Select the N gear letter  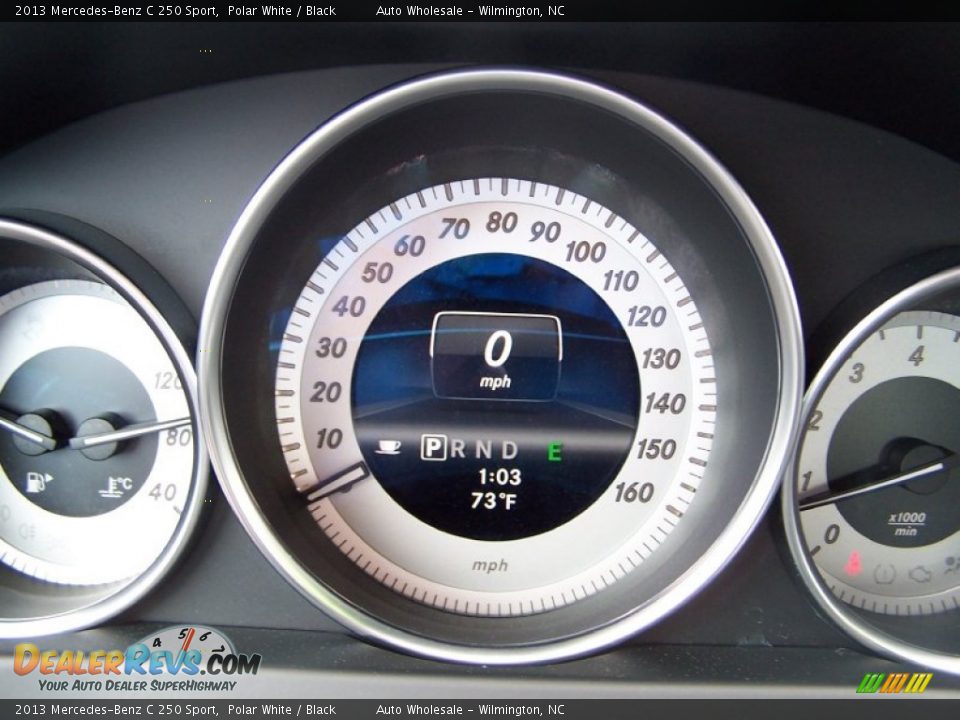484,449
